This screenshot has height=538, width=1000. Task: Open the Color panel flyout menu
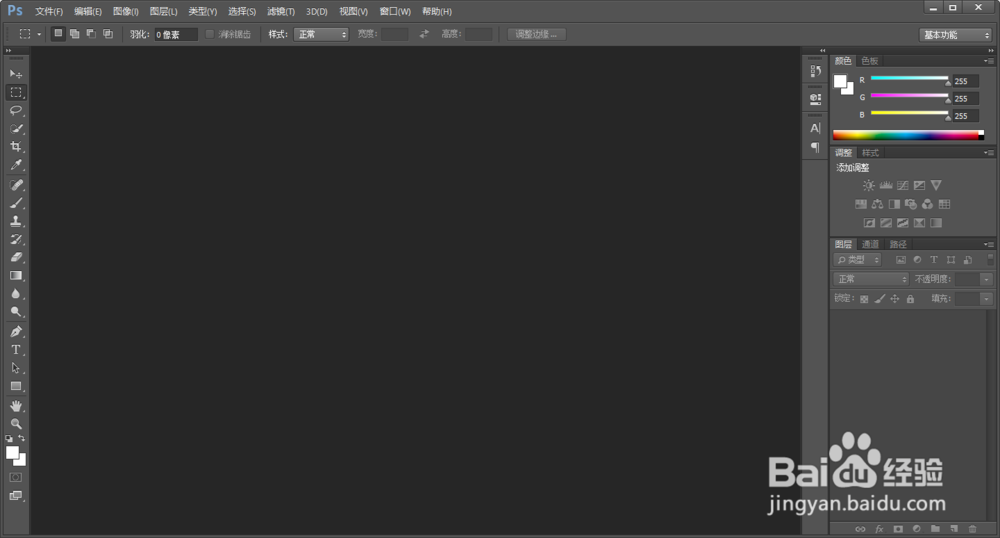click(989, 61)
